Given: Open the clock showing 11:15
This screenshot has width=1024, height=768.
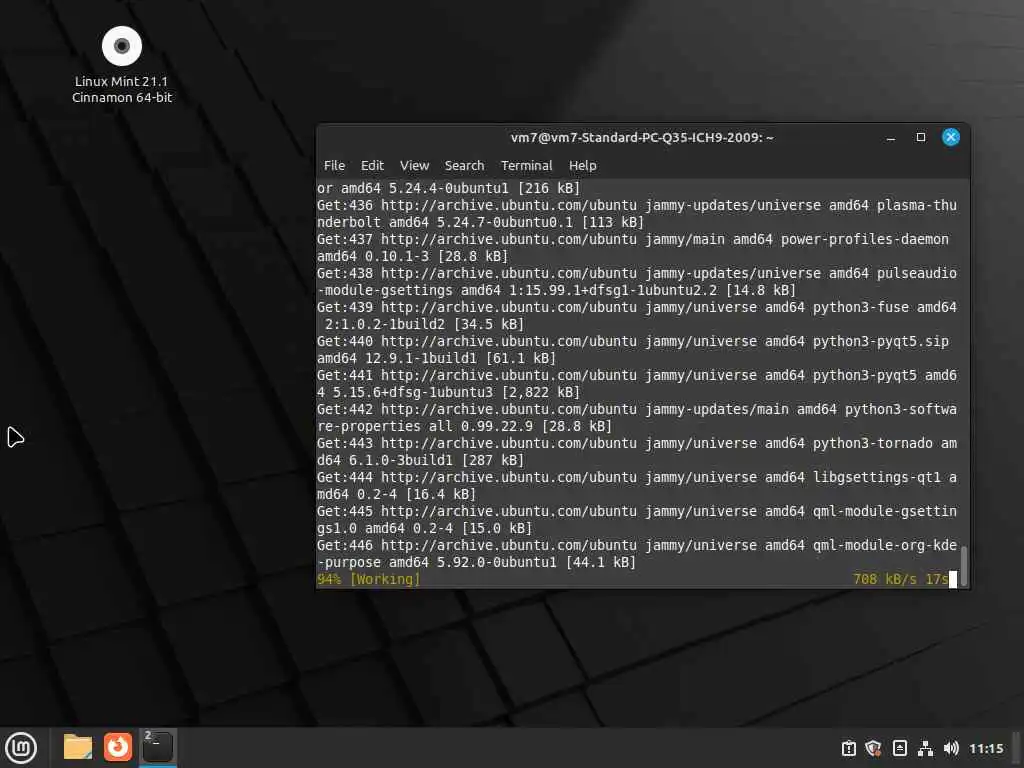Looking at the screenshot, I should tap(986, 748).
